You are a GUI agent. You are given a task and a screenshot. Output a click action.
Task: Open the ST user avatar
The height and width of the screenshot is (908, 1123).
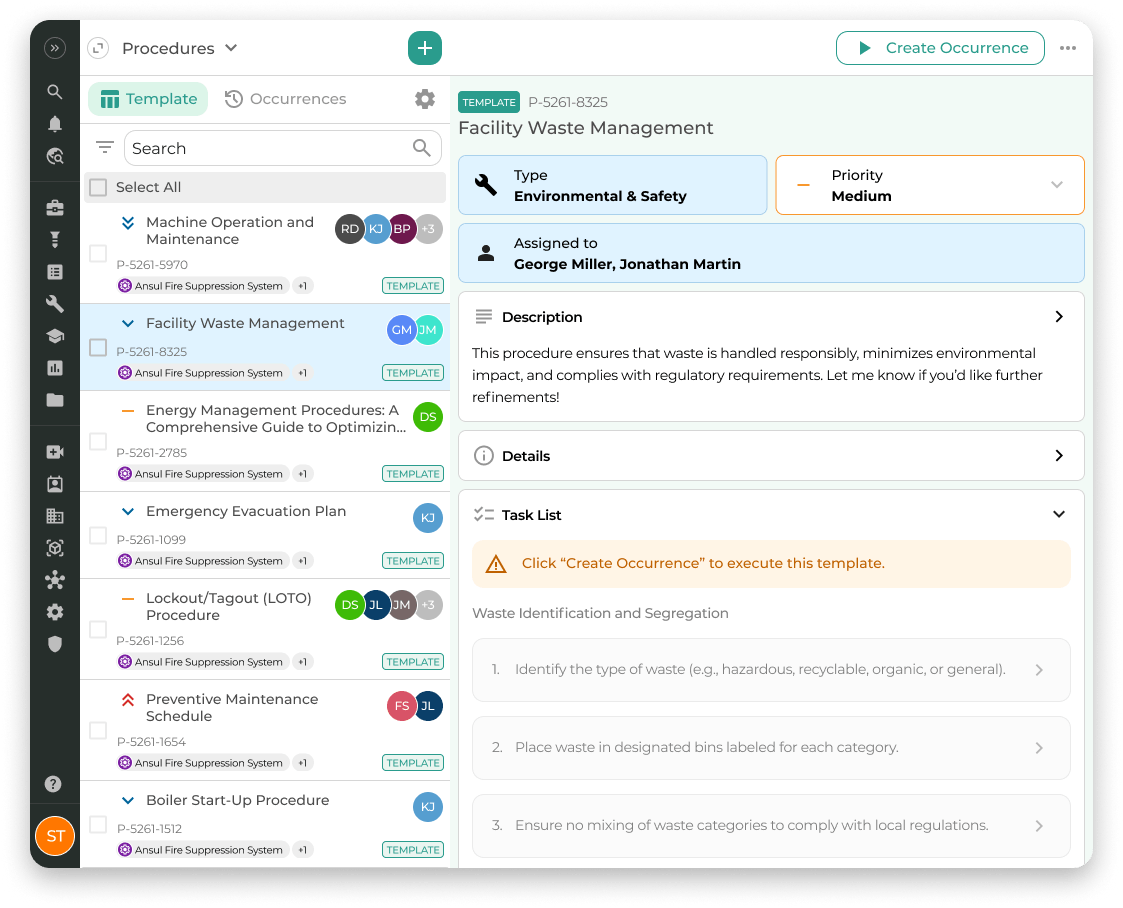click(55, 836)
